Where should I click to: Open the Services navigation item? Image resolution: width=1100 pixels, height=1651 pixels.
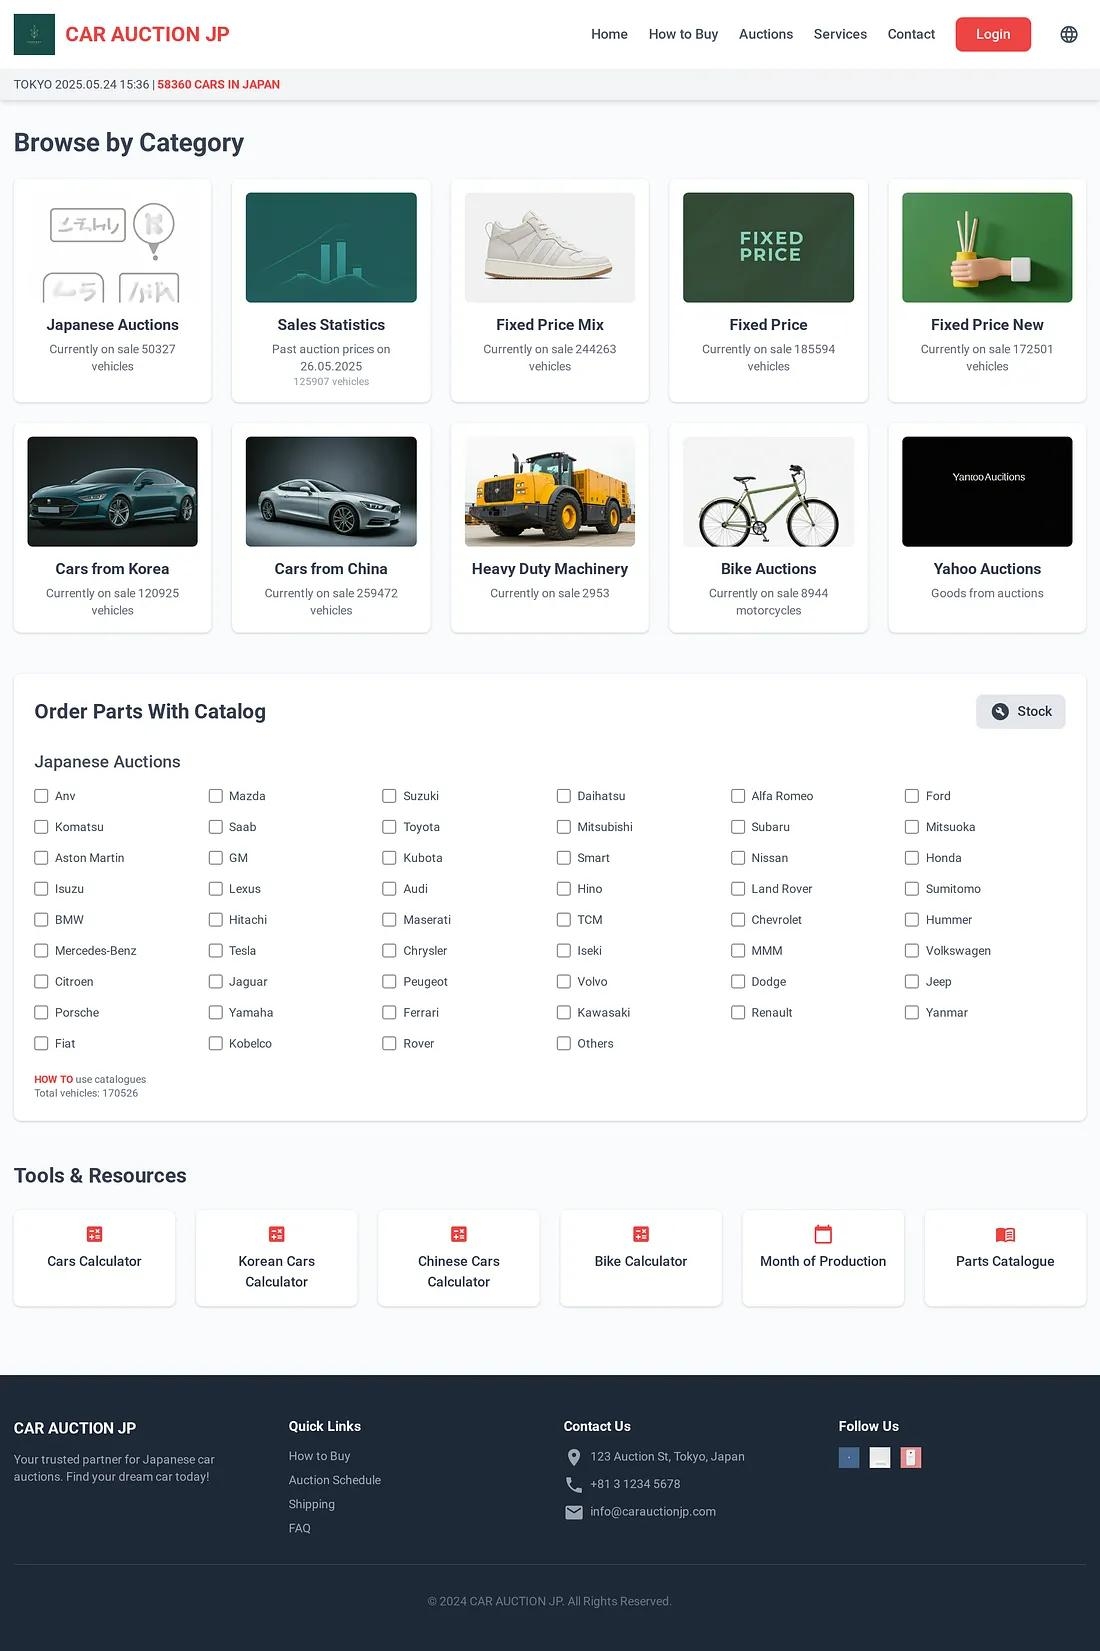pos(840,34)
